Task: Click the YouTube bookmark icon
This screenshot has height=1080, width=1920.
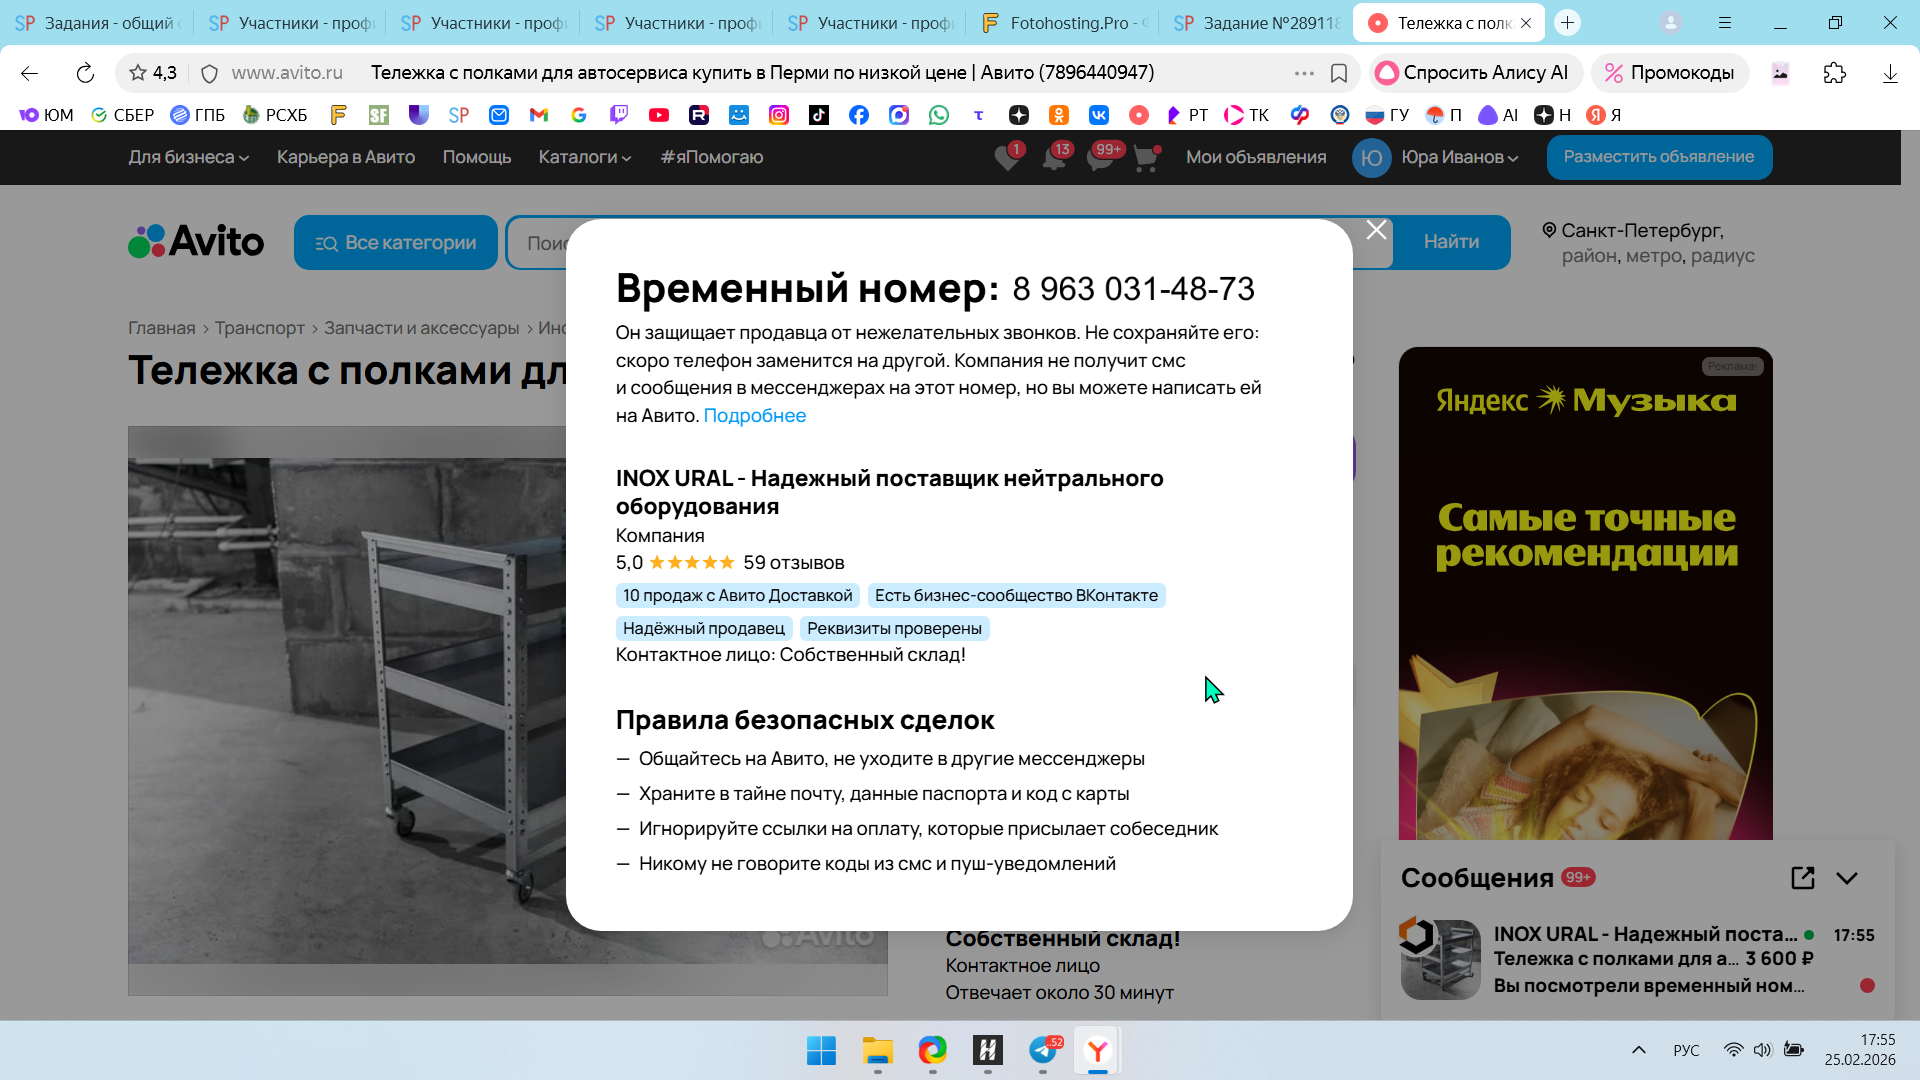Action: (659, 115)
